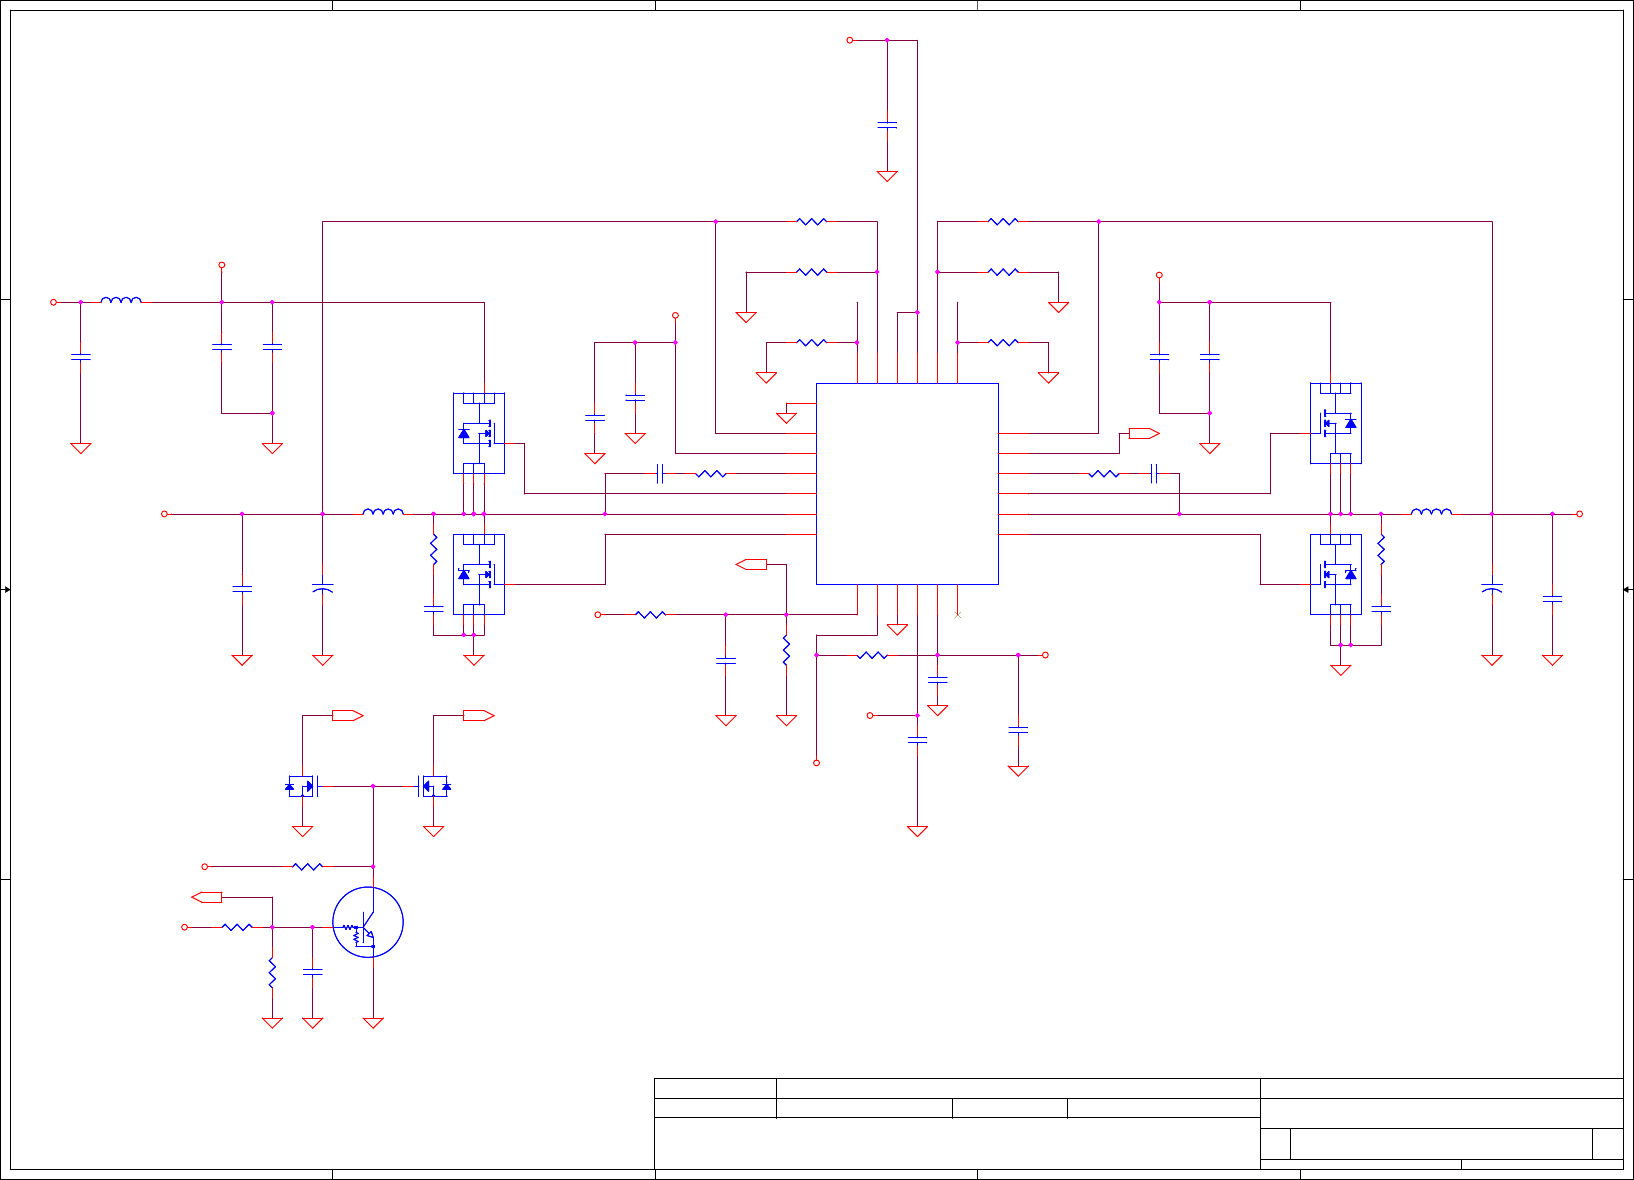Select the large central IC rectangle
The height and width of the screenshot is (1180, 1634).
coord(907,483)
